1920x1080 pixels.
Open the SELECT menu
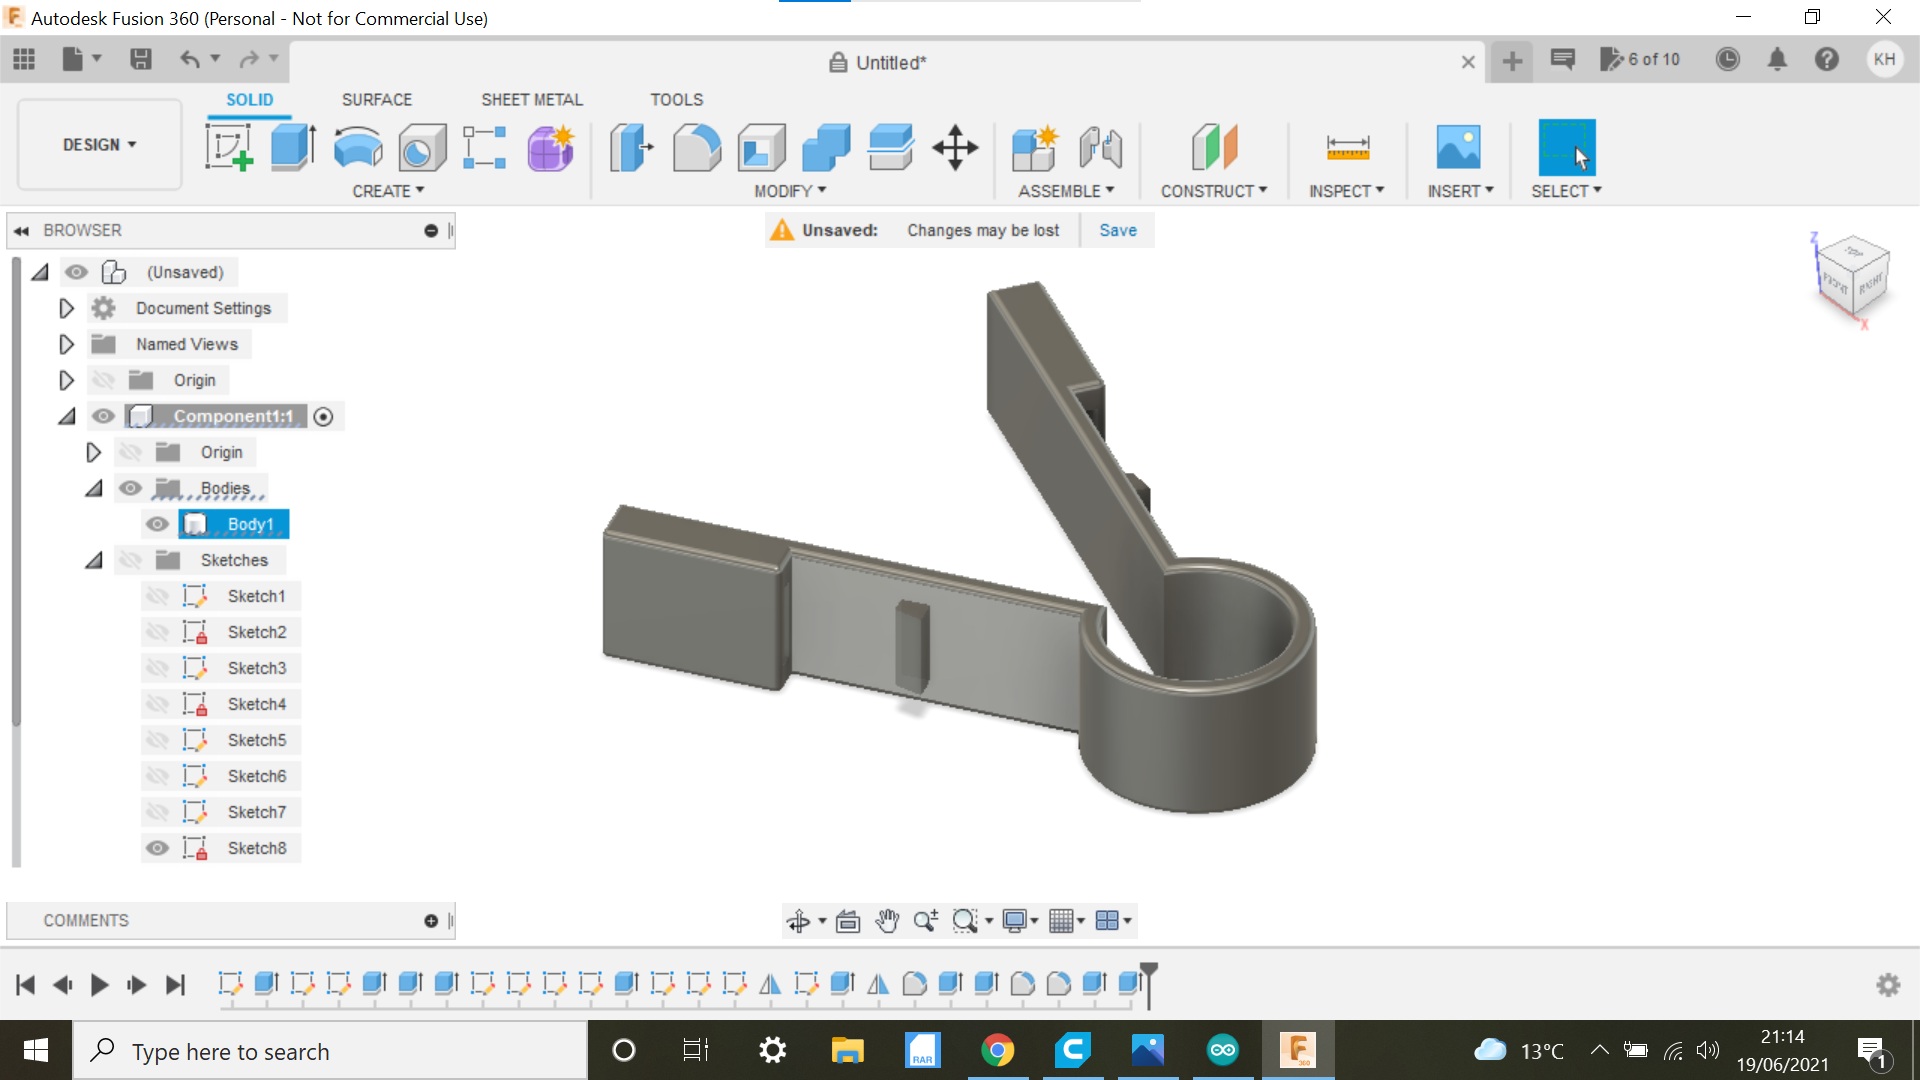pyautogui.click(x=1566, y=191)
